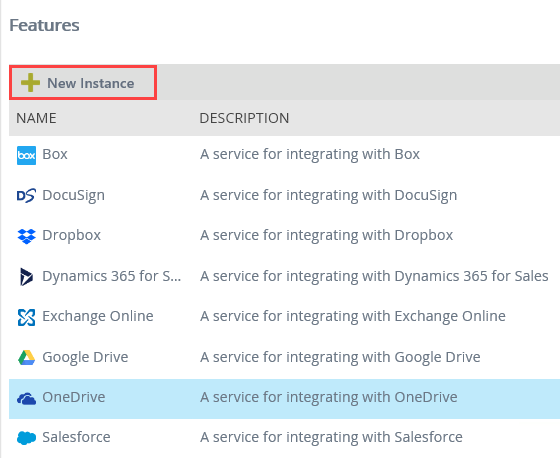560x458 pixels.
Task: Select the Google Drive feature name
Action: (85, 357)
